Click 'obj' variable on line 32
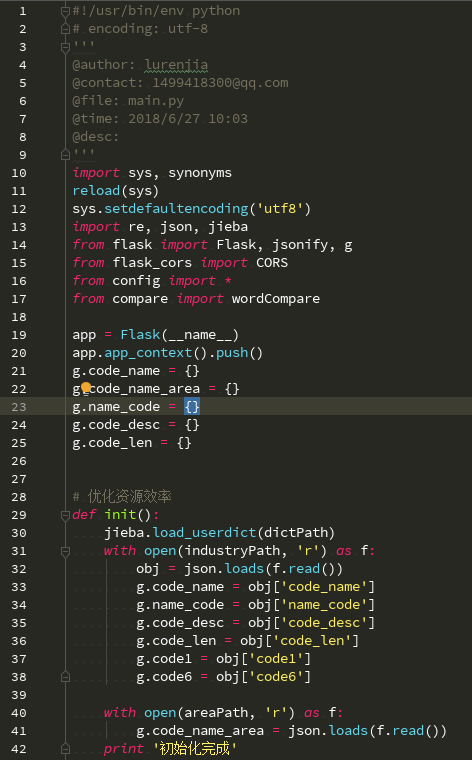The height and width of the screenshot is (760, 472). coord(148,569)
